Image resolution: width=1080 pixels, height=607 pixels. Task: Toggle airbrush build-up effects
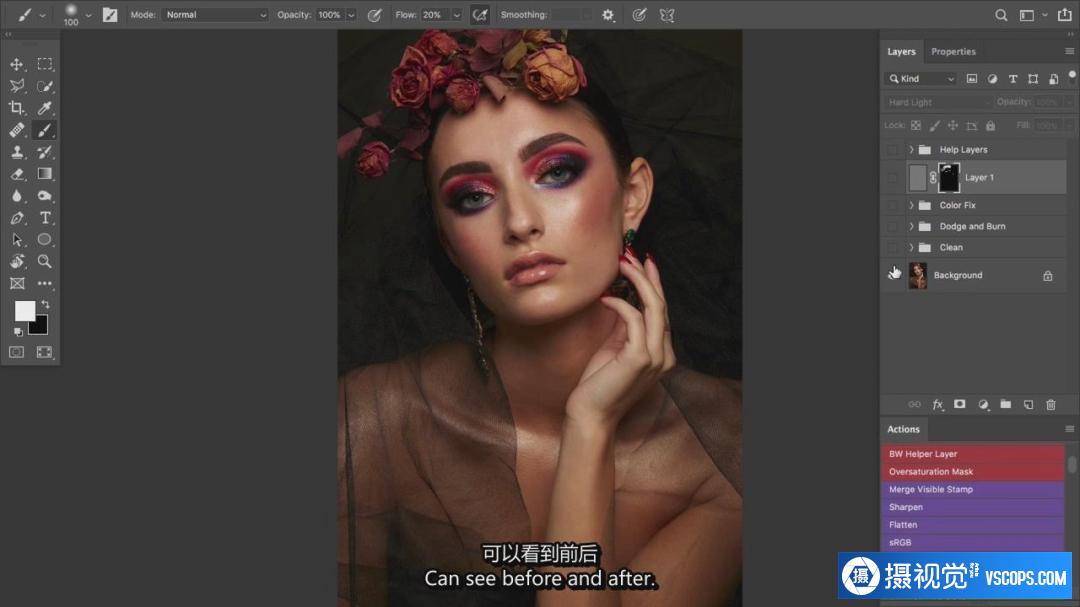[x=480, y=14]
